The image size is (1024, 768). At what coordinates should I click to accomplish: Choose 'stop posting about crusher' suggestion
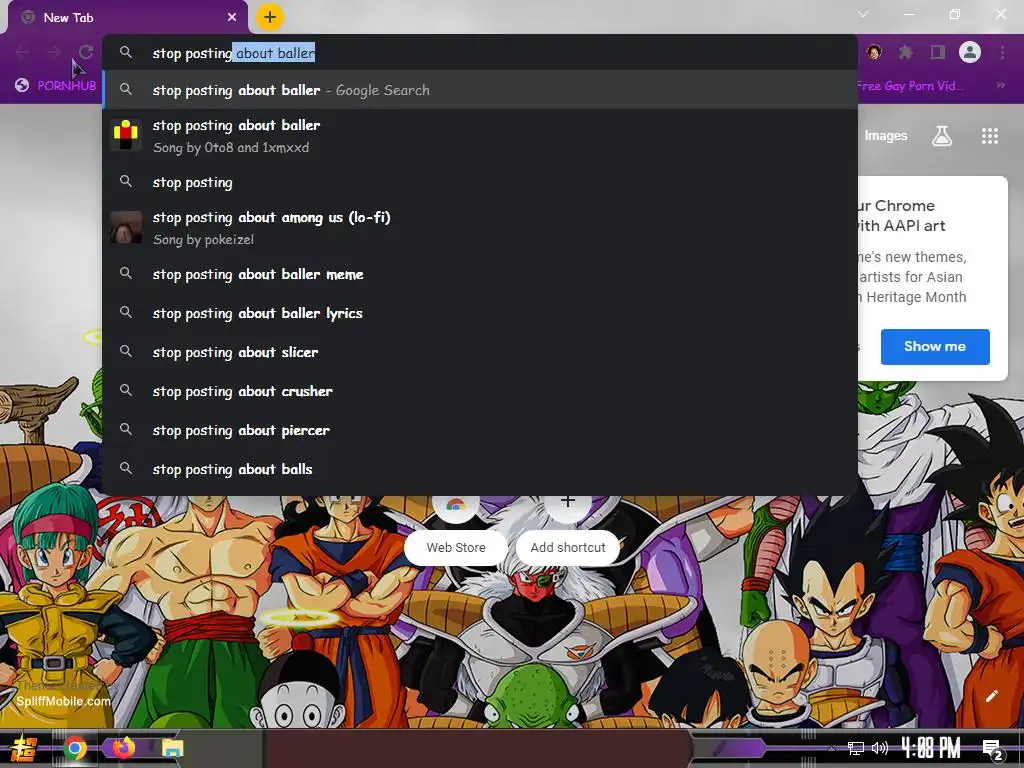tap(480, 391)
